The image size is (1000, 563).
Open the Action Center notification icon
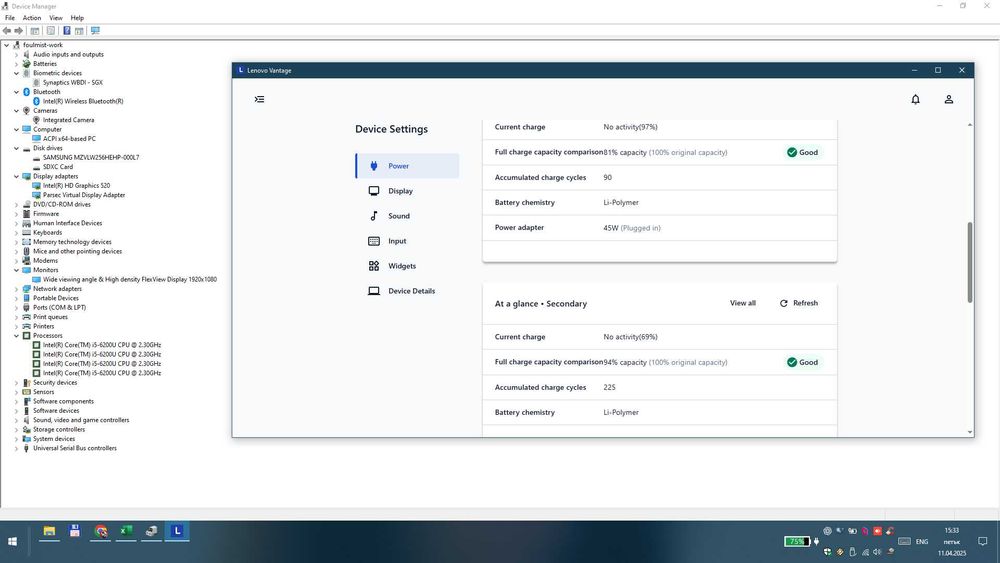983,541
